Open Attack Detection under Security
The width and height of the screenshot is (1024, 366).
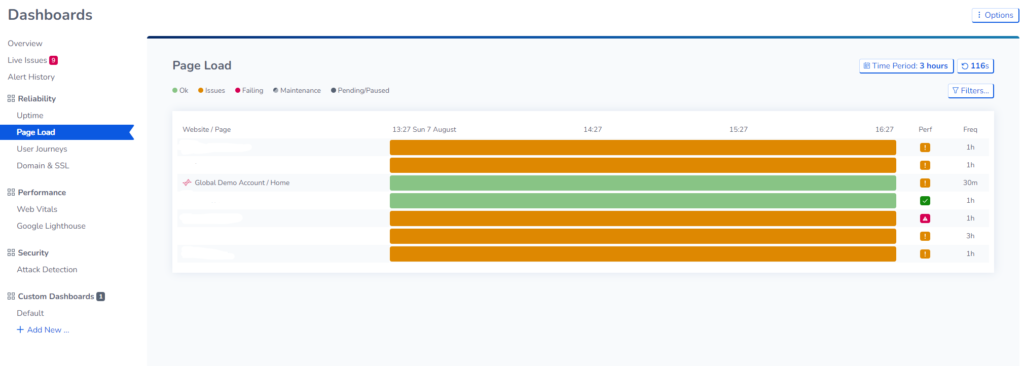(47, 269)
